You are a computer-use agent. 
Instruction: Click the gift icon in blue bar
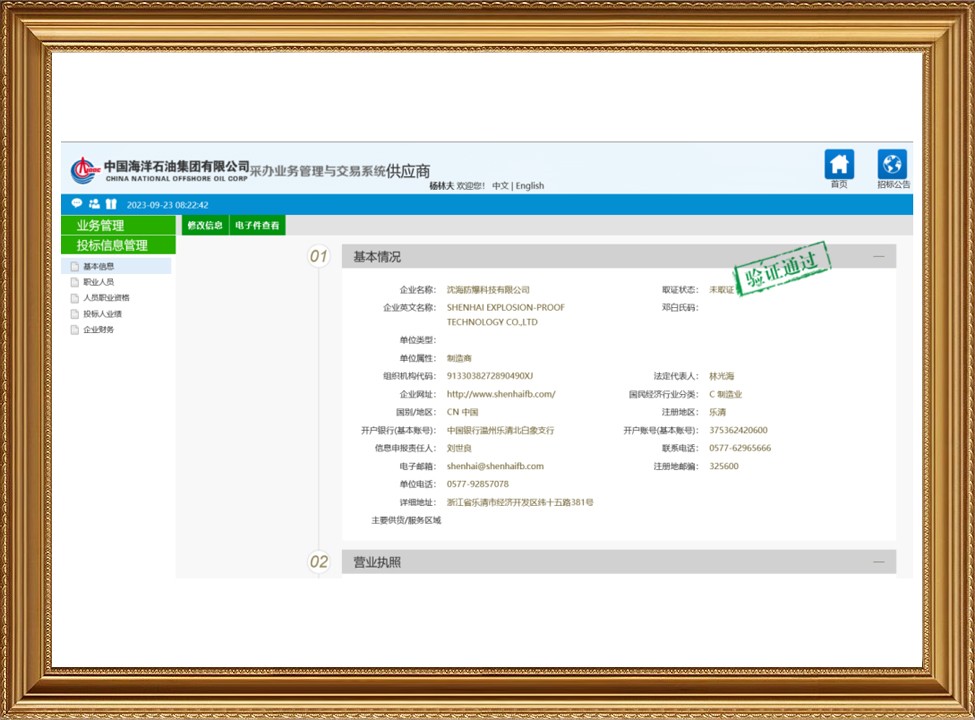tap(111, 204)
